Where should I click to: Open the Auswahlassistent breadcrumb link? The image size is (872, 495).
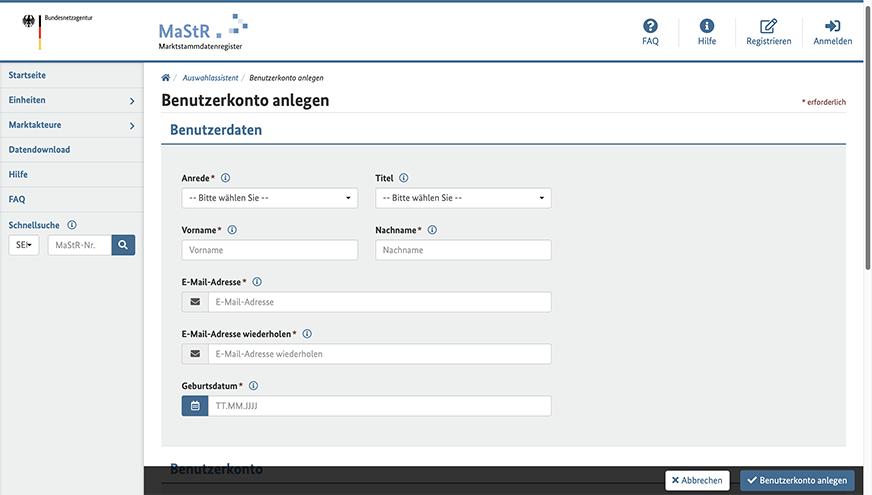pyautogui.click(x=210, y=78)
